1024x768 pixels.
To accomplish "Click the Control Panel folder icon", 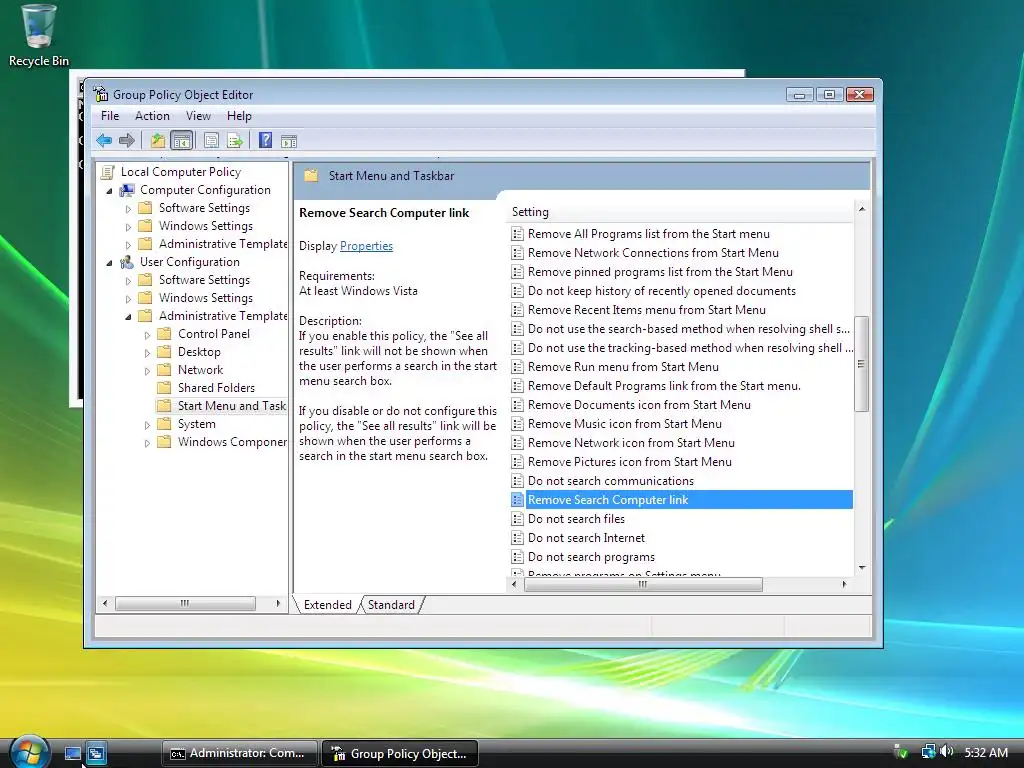I will [x=165, y=334].
